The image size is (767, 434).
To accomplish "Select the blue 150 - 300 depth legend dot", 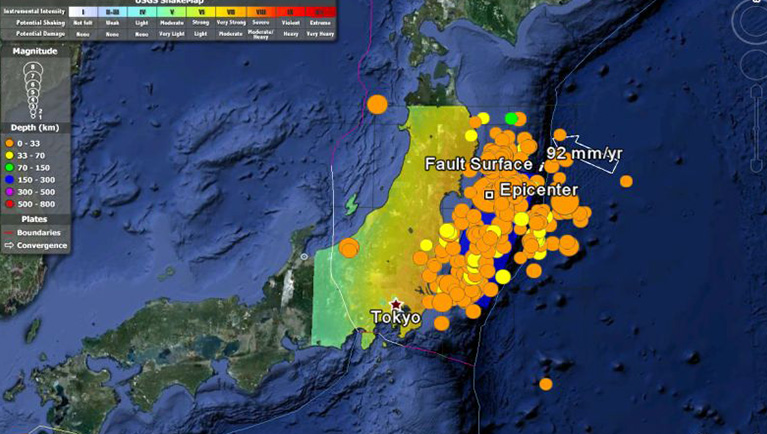I will [10, 178].
